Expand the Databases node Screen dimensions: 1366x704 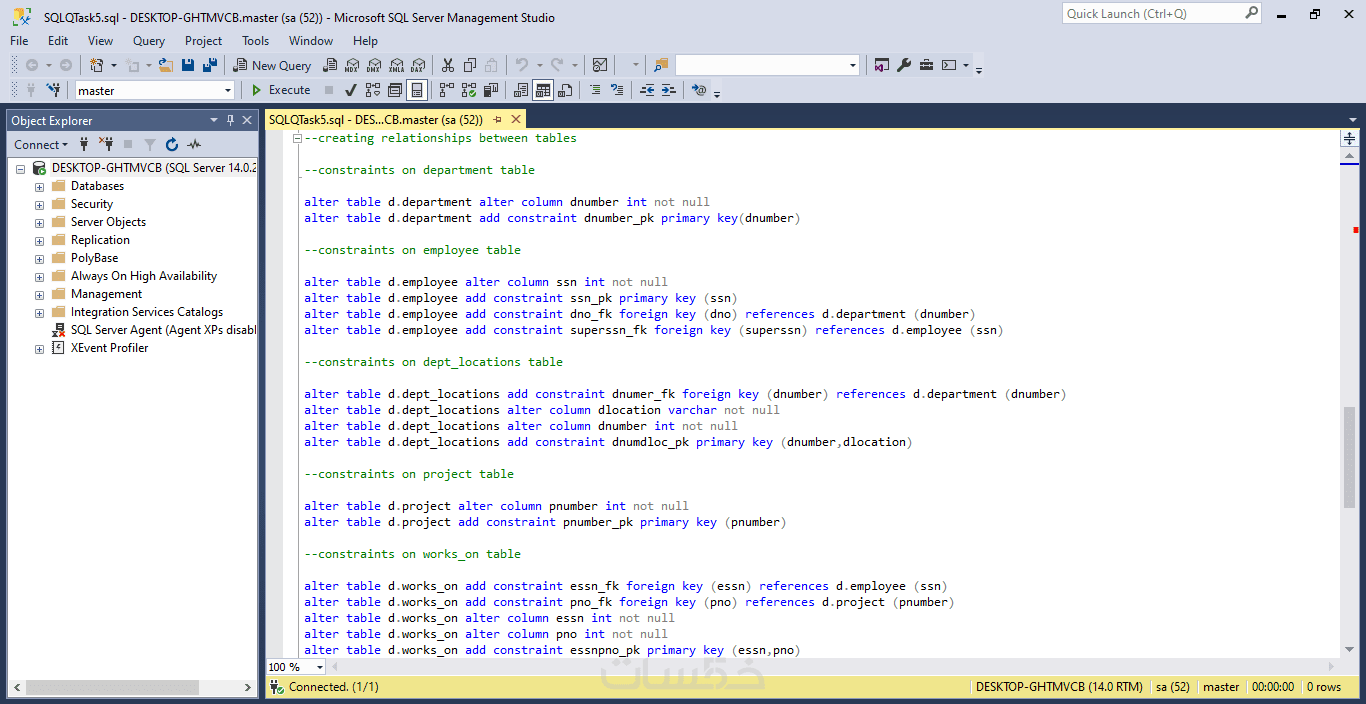[39, 186]
